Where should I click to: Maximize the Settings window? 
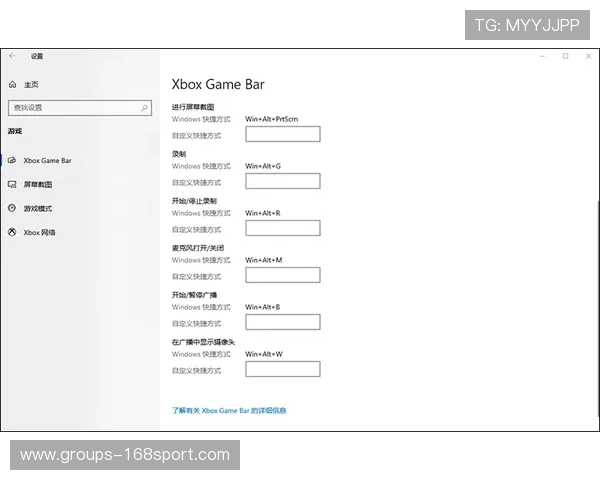coord(565,56)
